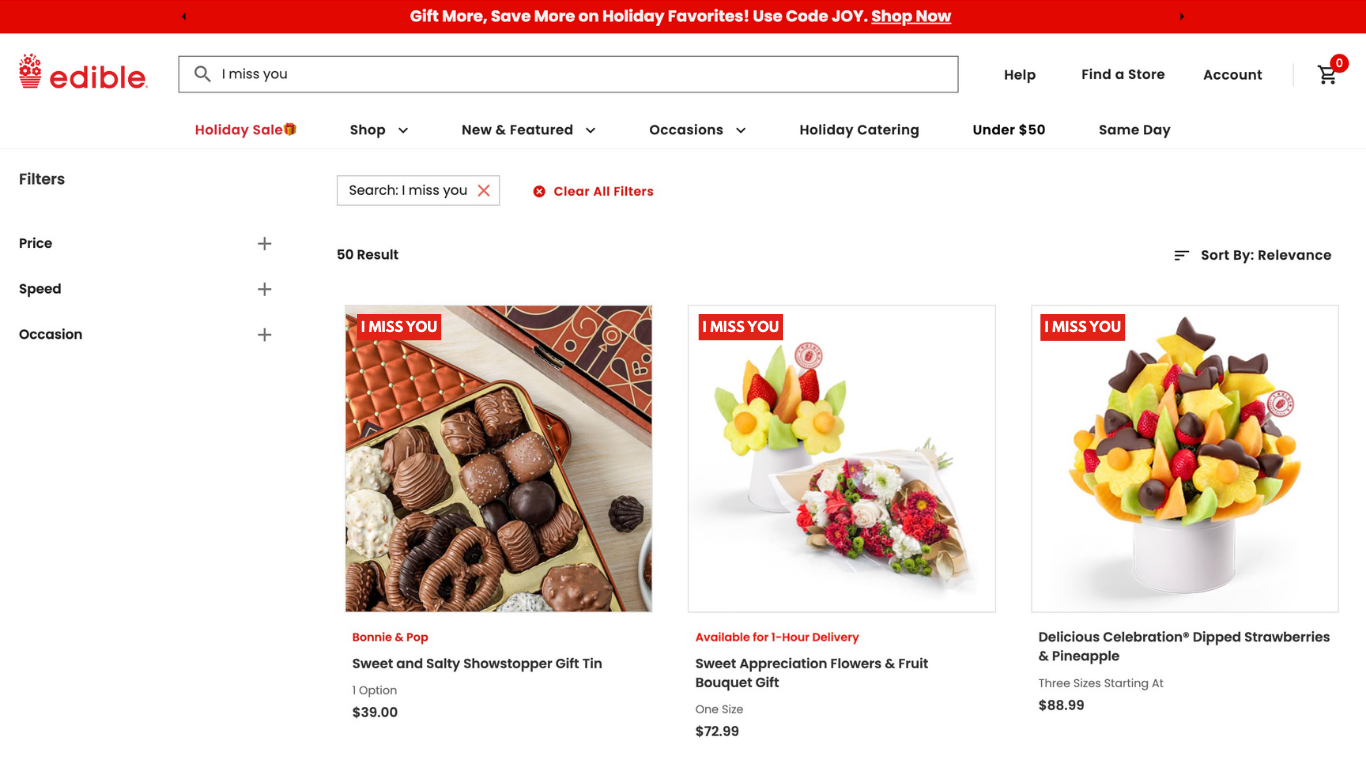Viewport: 1366px width, 768px height.
Task: Open Find a Store link
Action: [x=1123, y=74]
